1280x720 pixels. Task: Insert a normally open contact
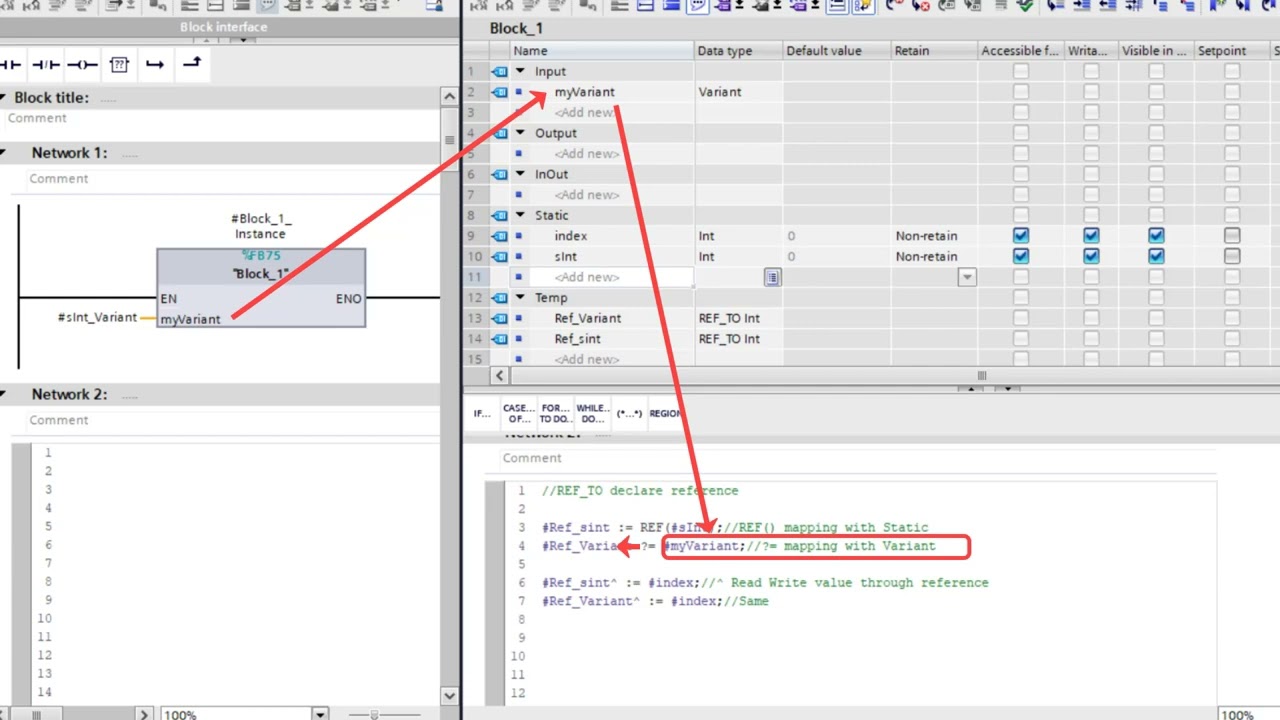[x=10, y=65]
